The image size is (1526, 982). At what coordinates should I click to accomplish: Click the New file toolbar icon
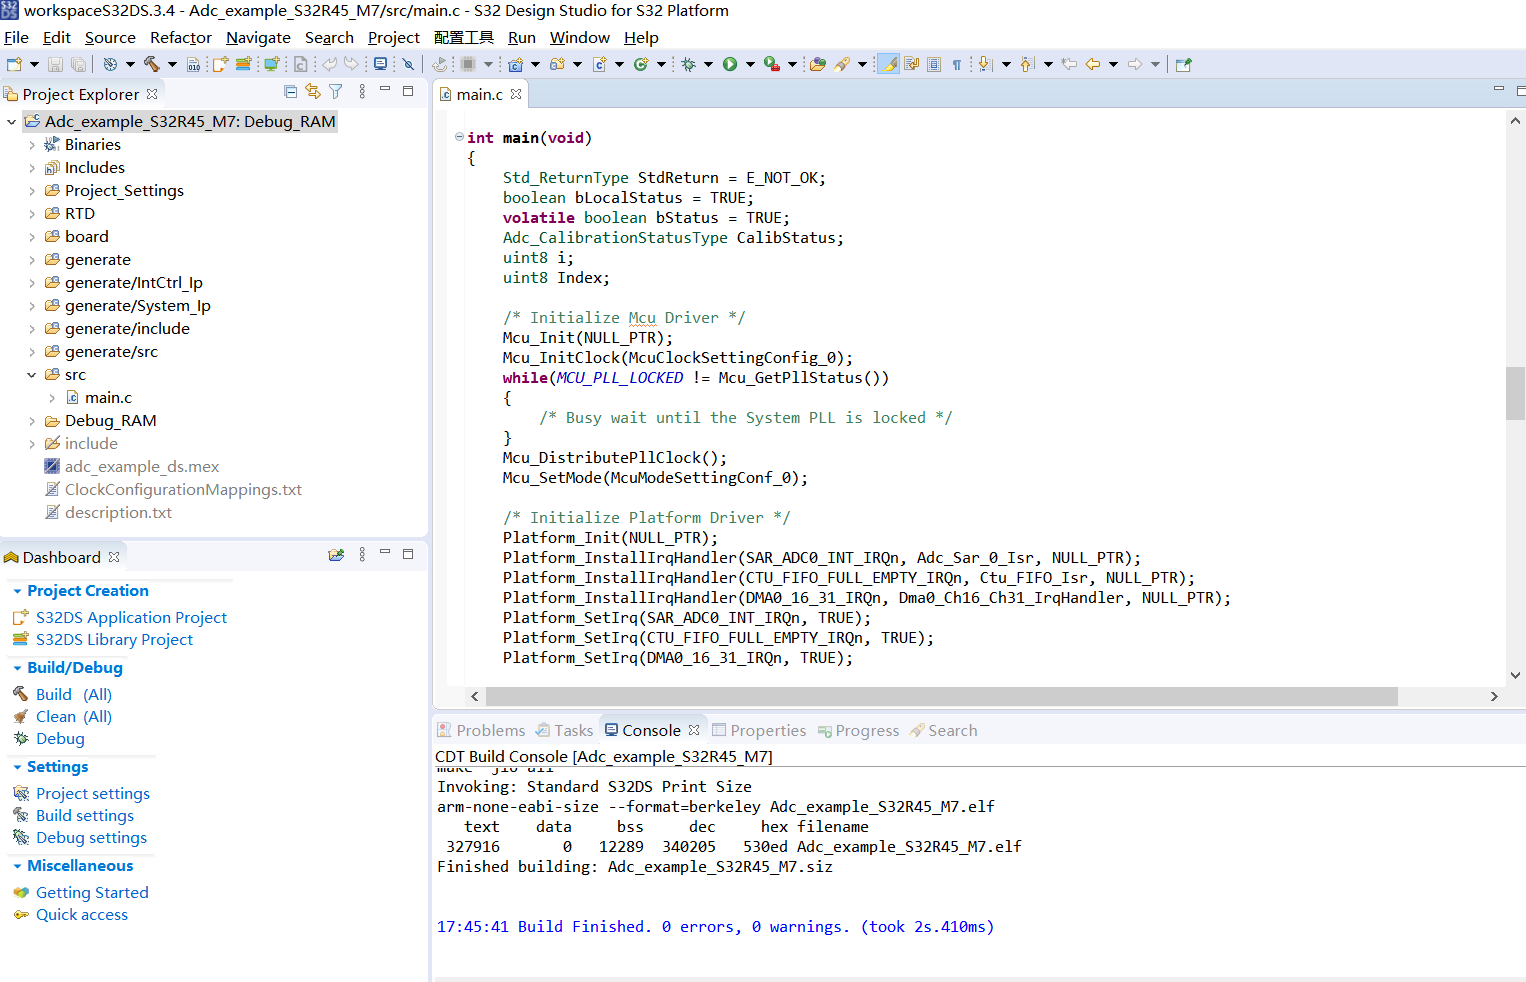pyautogui.click(x=15, y=64)
